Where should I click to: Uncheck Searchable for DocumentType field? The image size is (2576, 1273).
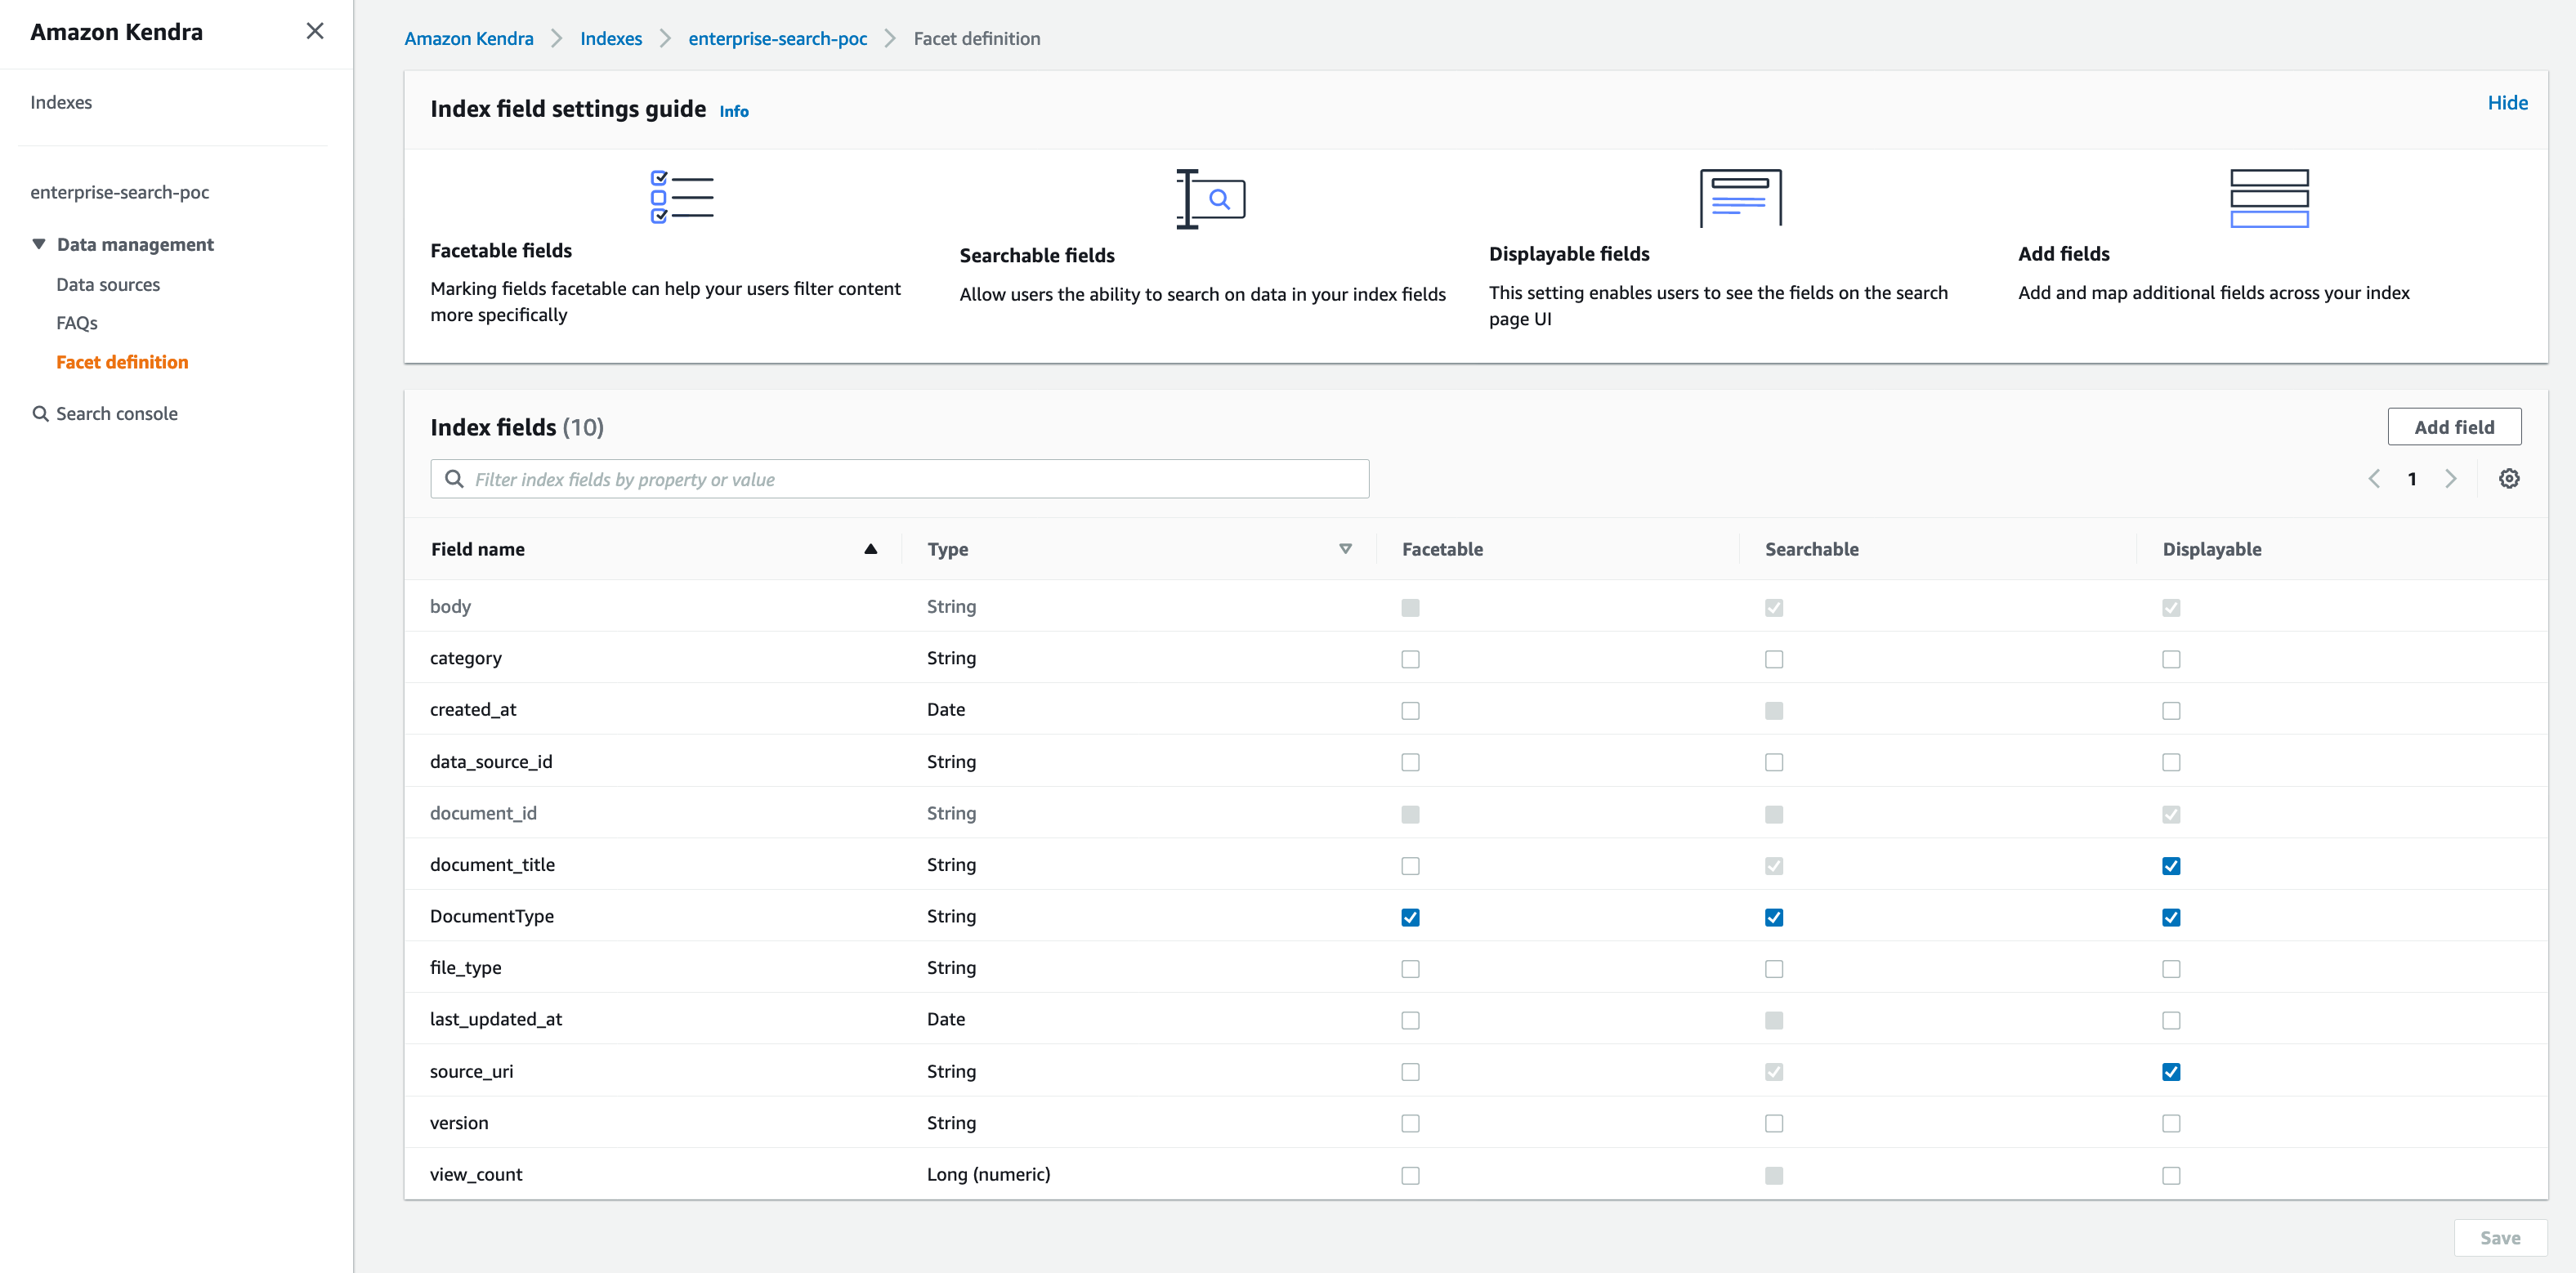click(x=1773, y=917)
